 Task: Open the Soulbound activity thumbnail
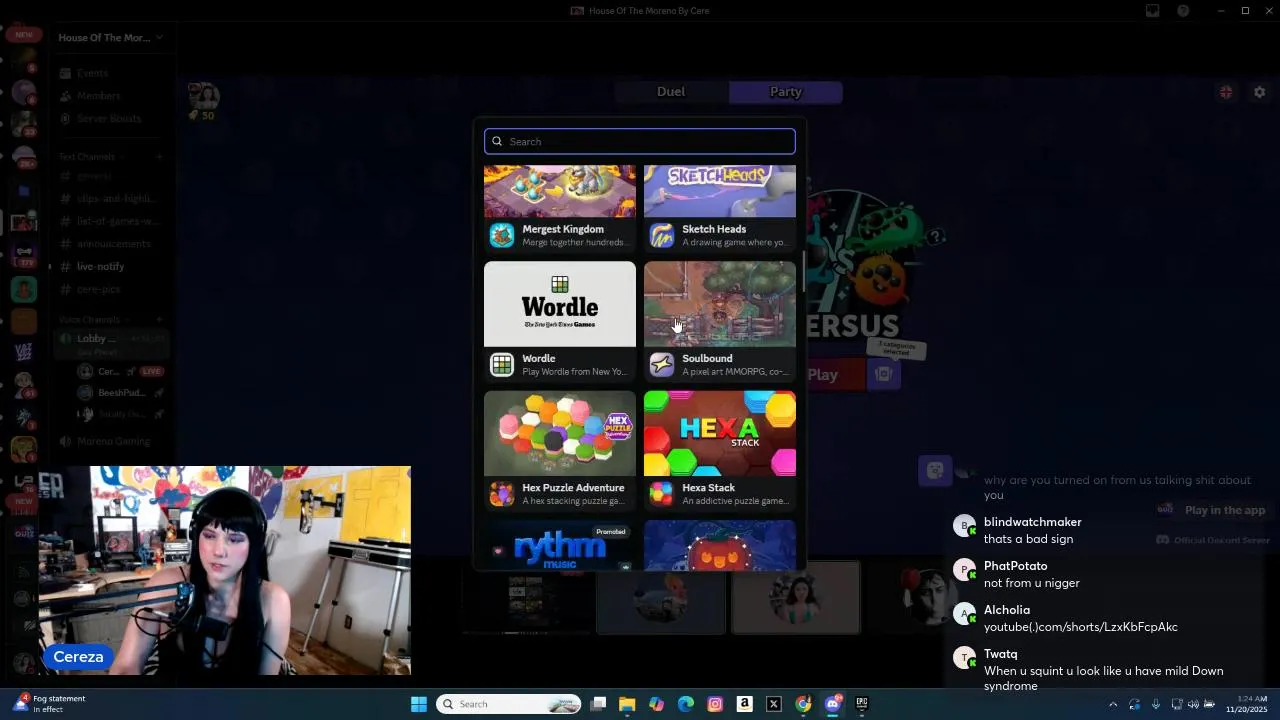coord(720,304)
